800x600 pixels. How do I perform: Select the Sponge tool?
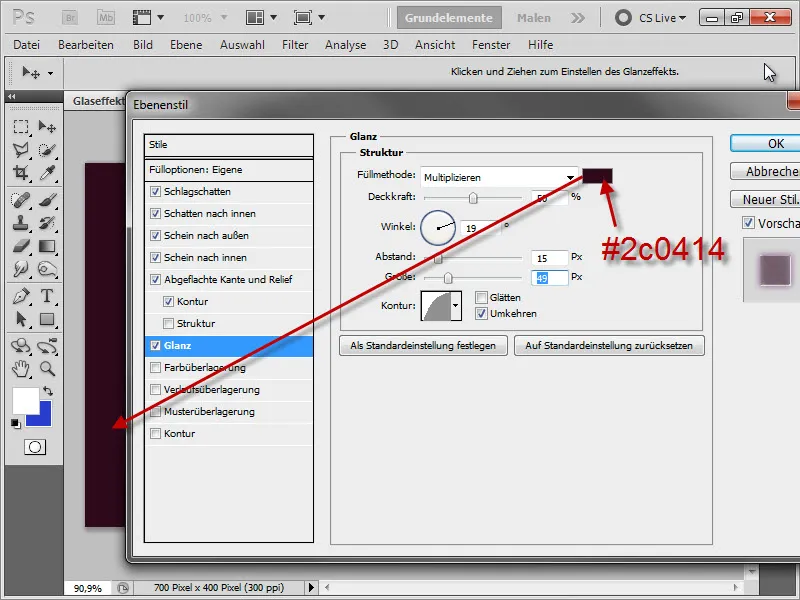[x=47, y=268]
